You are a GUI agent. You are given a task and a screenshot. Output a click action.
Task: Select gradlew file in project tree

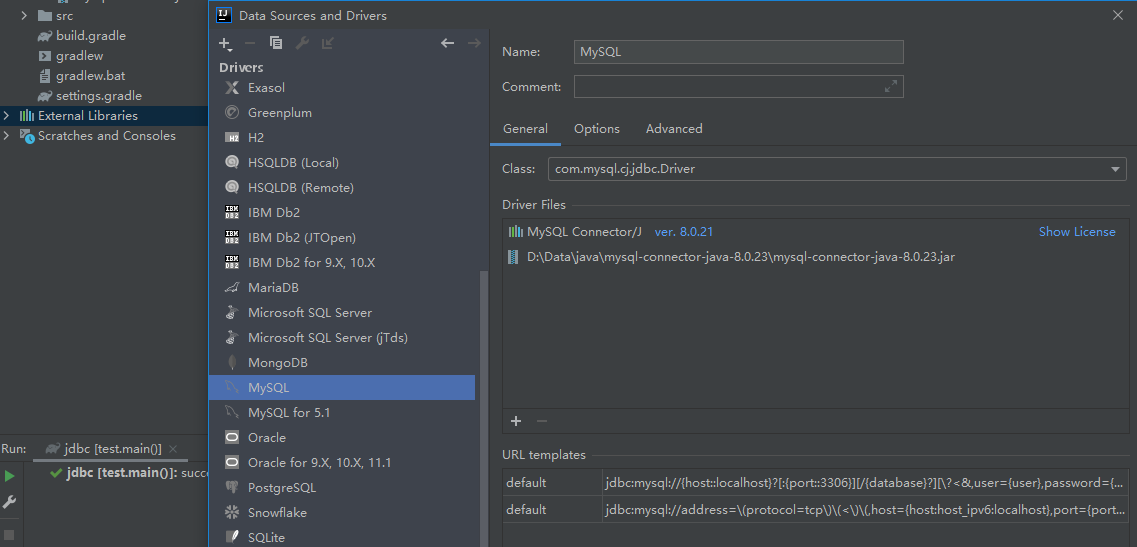tap(80, 56)
